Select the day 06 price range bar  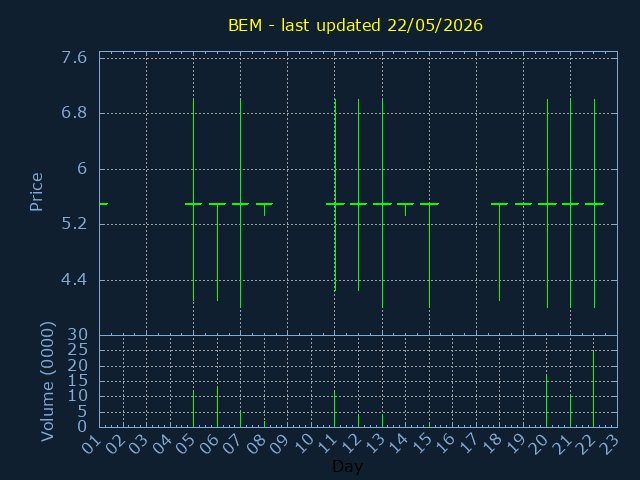pyautogui.click(x=218, y=252)
